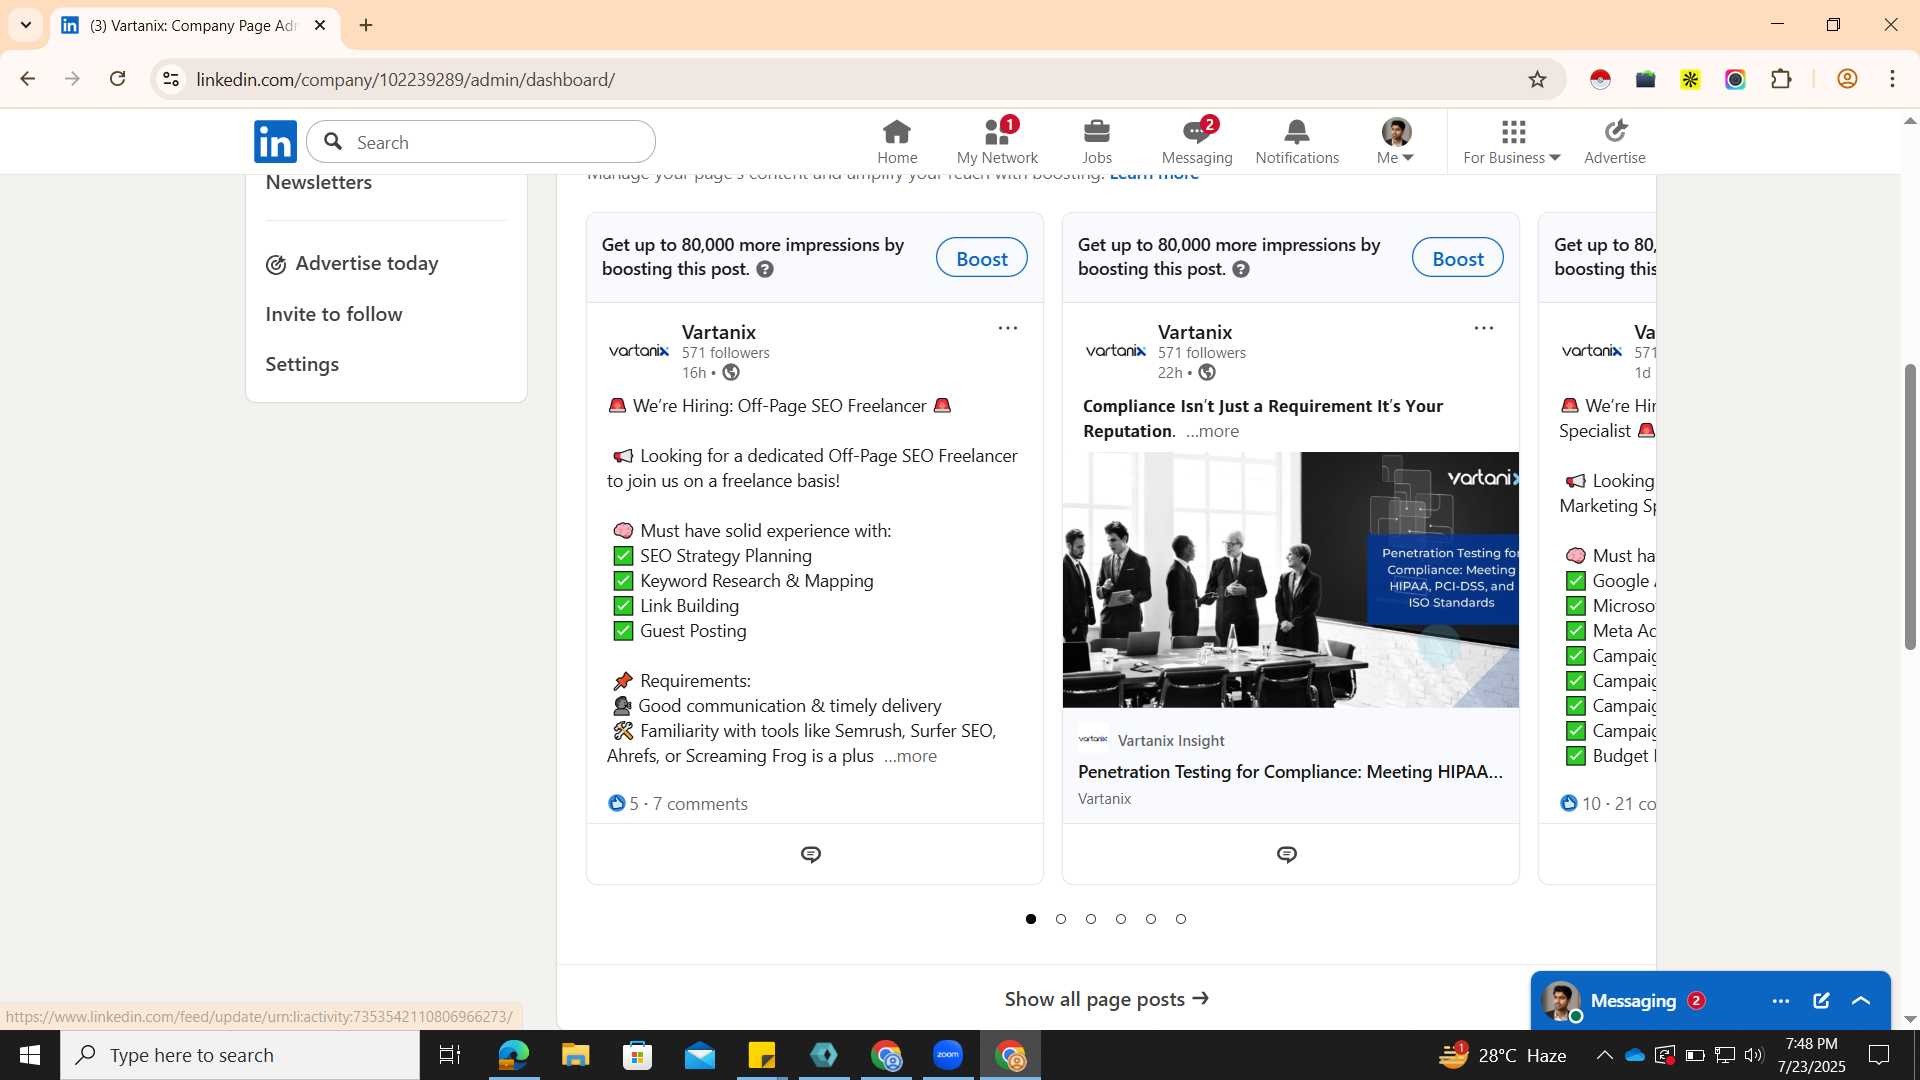The height and width of the screenshot is (1080, 1920).
Task: Open Messaging overlay options ellipsis
Action: [x=1781, y=1001]
